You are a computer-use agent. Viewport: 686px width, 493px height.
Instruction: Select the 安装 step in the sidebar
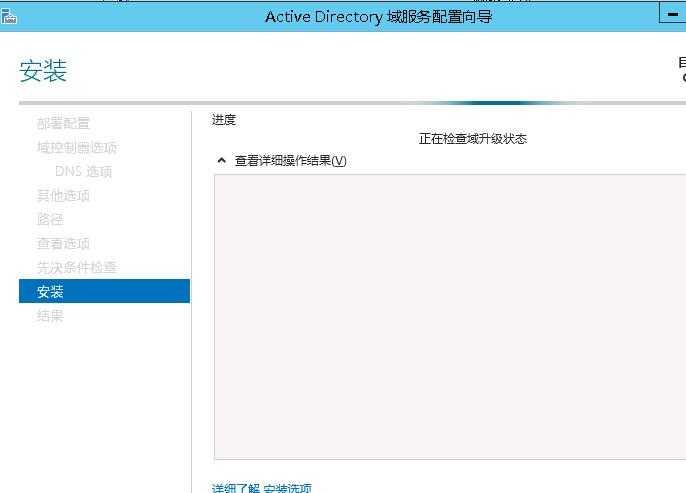(x=104, y=291)
